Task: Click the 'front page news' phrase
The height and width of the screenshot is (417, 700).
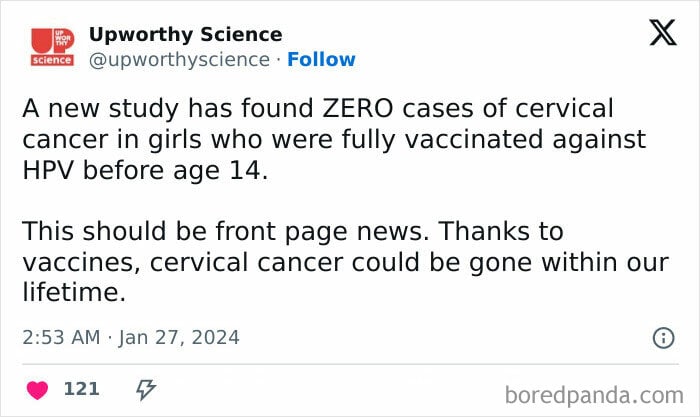Action: pyautogui.click(x=319, y=232)
